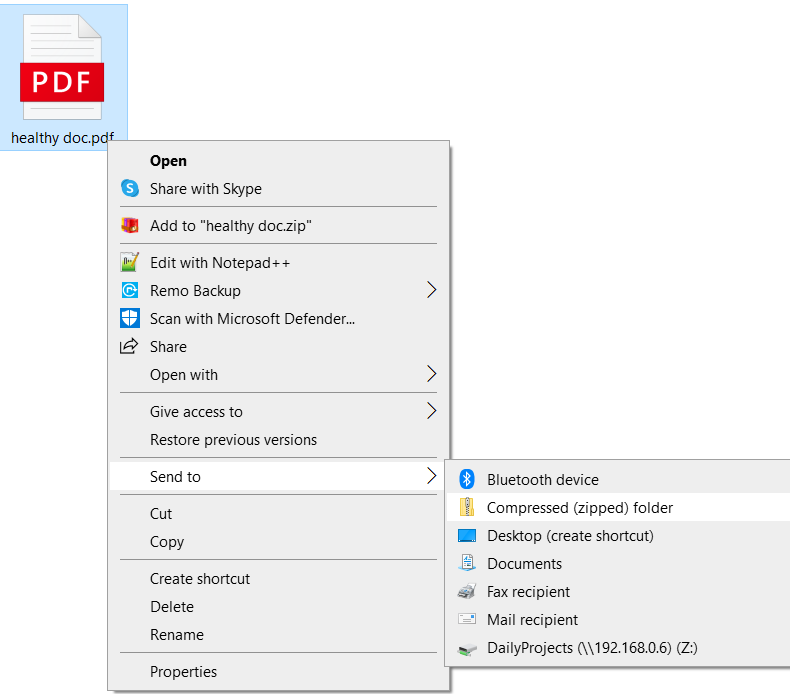This screenshot has height=694, width=790.
Task: Click the Microsoft Defender shield icon
Action: point(130,319)
